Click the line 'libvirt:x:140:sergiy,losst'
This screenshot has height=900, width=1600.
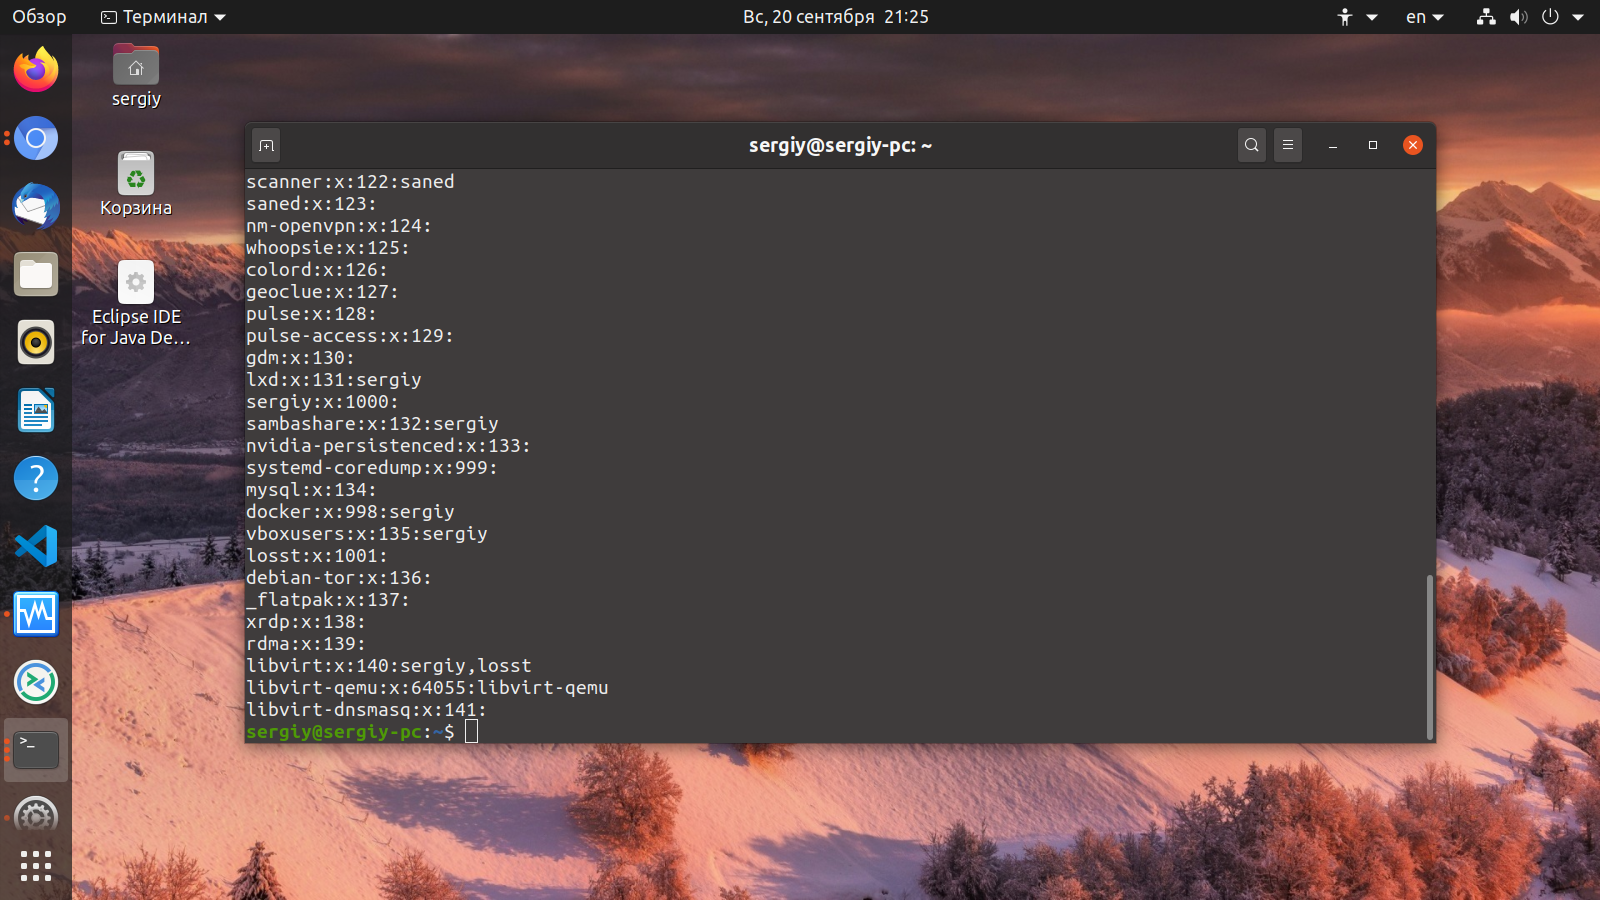(x=389, y=666)
